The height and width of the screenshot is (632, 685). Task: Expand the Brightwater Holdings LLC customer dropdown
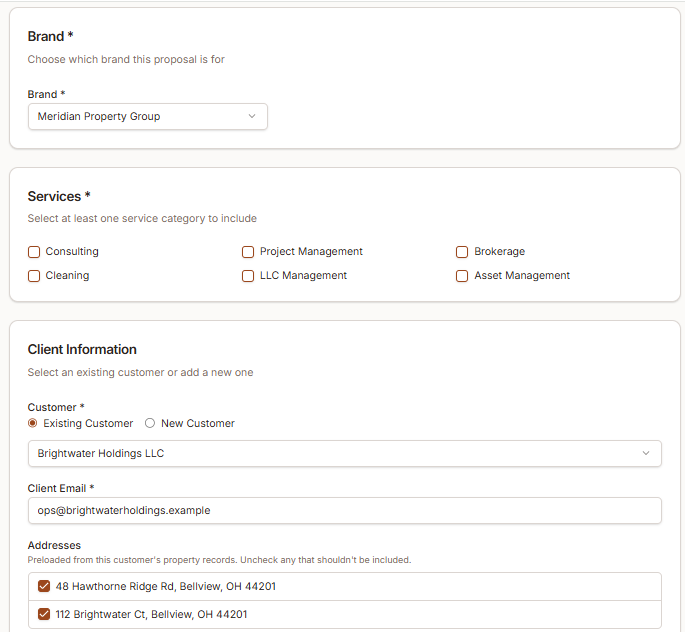pyautogui.click(x=345, y=453)
